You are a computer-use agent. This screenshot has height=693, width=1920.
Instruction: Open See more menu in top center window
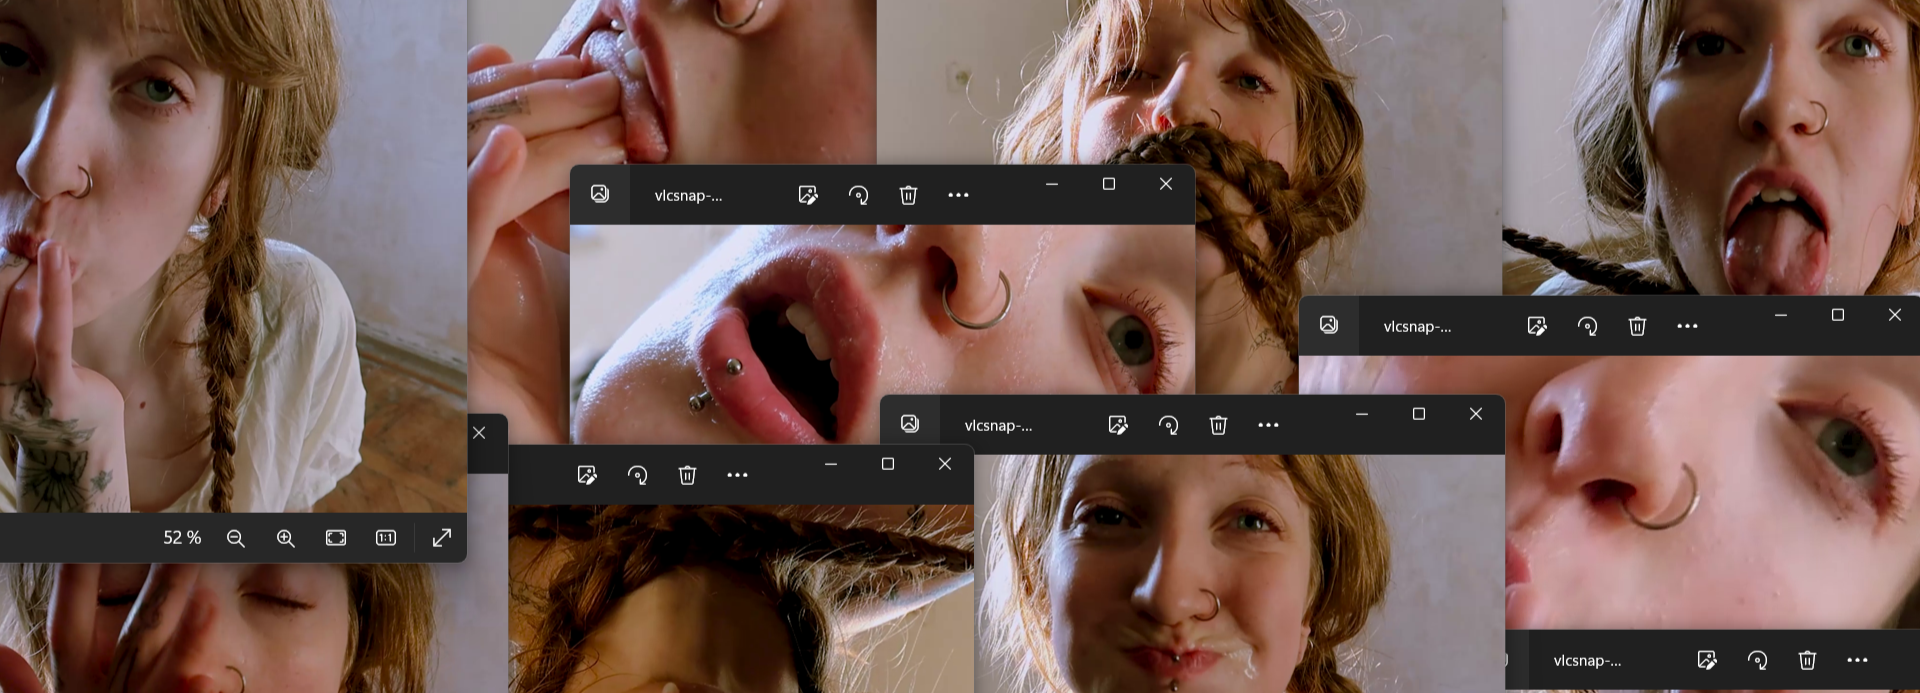pos(958,195)
